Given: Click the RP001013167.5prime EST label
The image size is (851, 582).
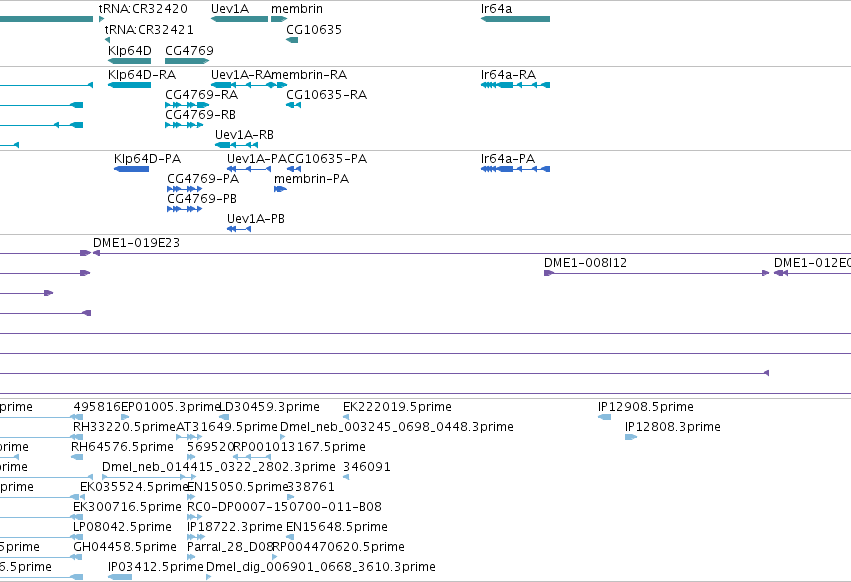Looking at the screenshot, I should click(x=300, y=447).
